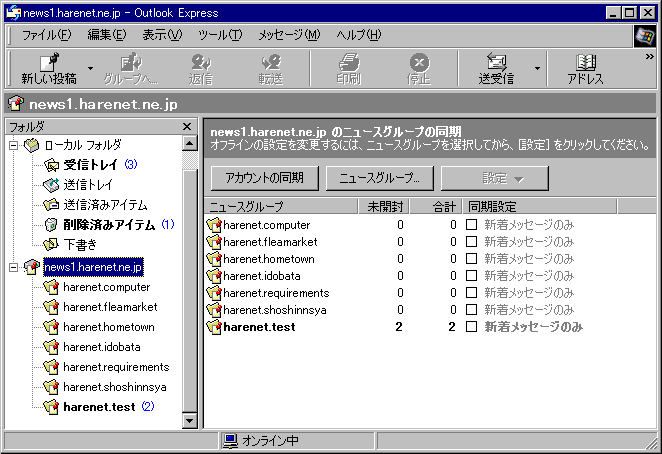
Task: Toggle sync checkbox for harenet.idobata
Action: pos(471,276)
